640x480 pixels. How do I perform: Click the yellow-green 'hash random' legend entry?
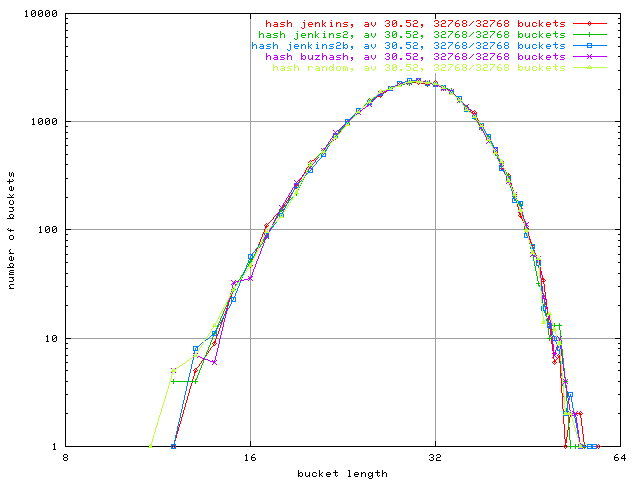click(419, 68)
